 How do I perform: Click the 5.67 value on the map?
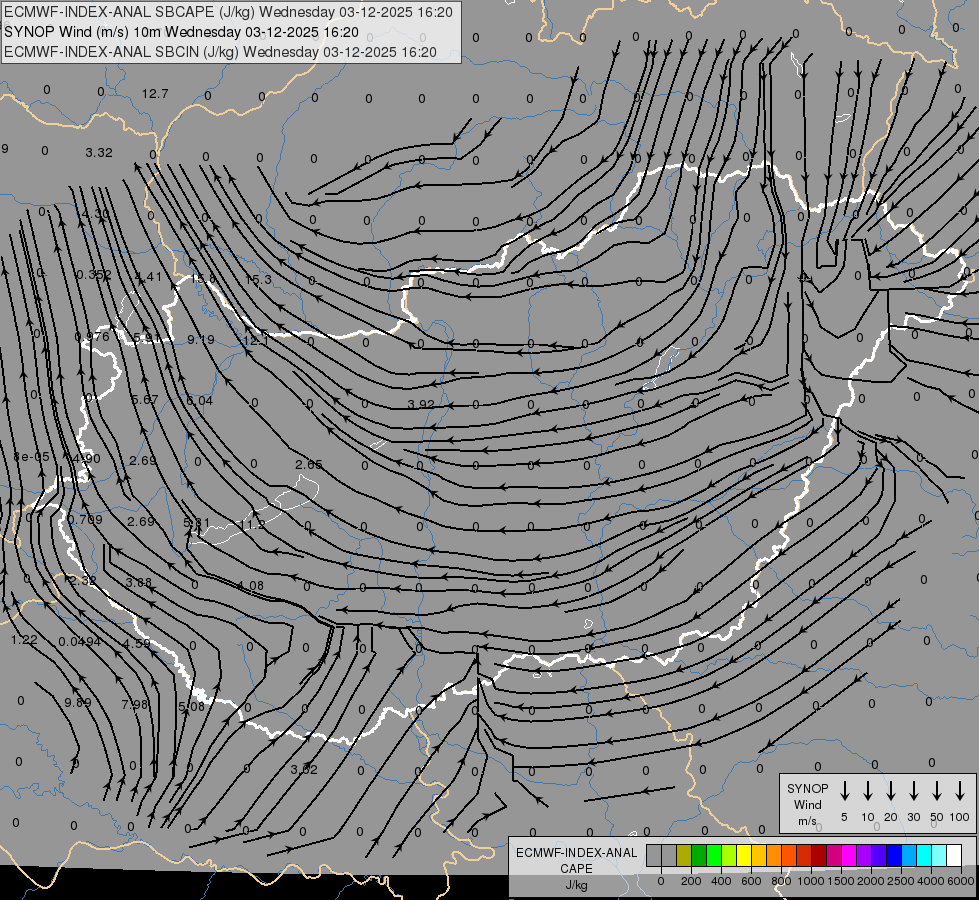(x=145, y=400)
